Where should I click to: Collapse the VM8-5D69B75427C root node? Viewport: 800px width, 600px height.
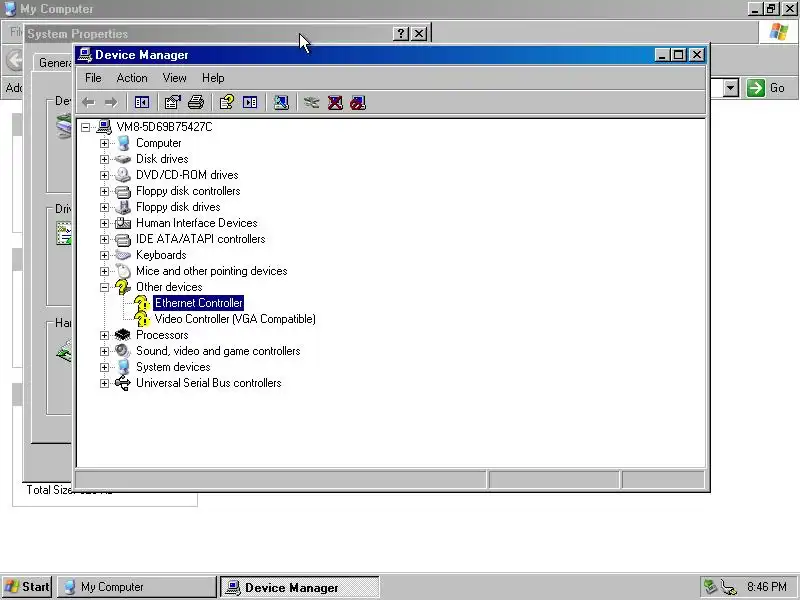(x=85, y=127)
